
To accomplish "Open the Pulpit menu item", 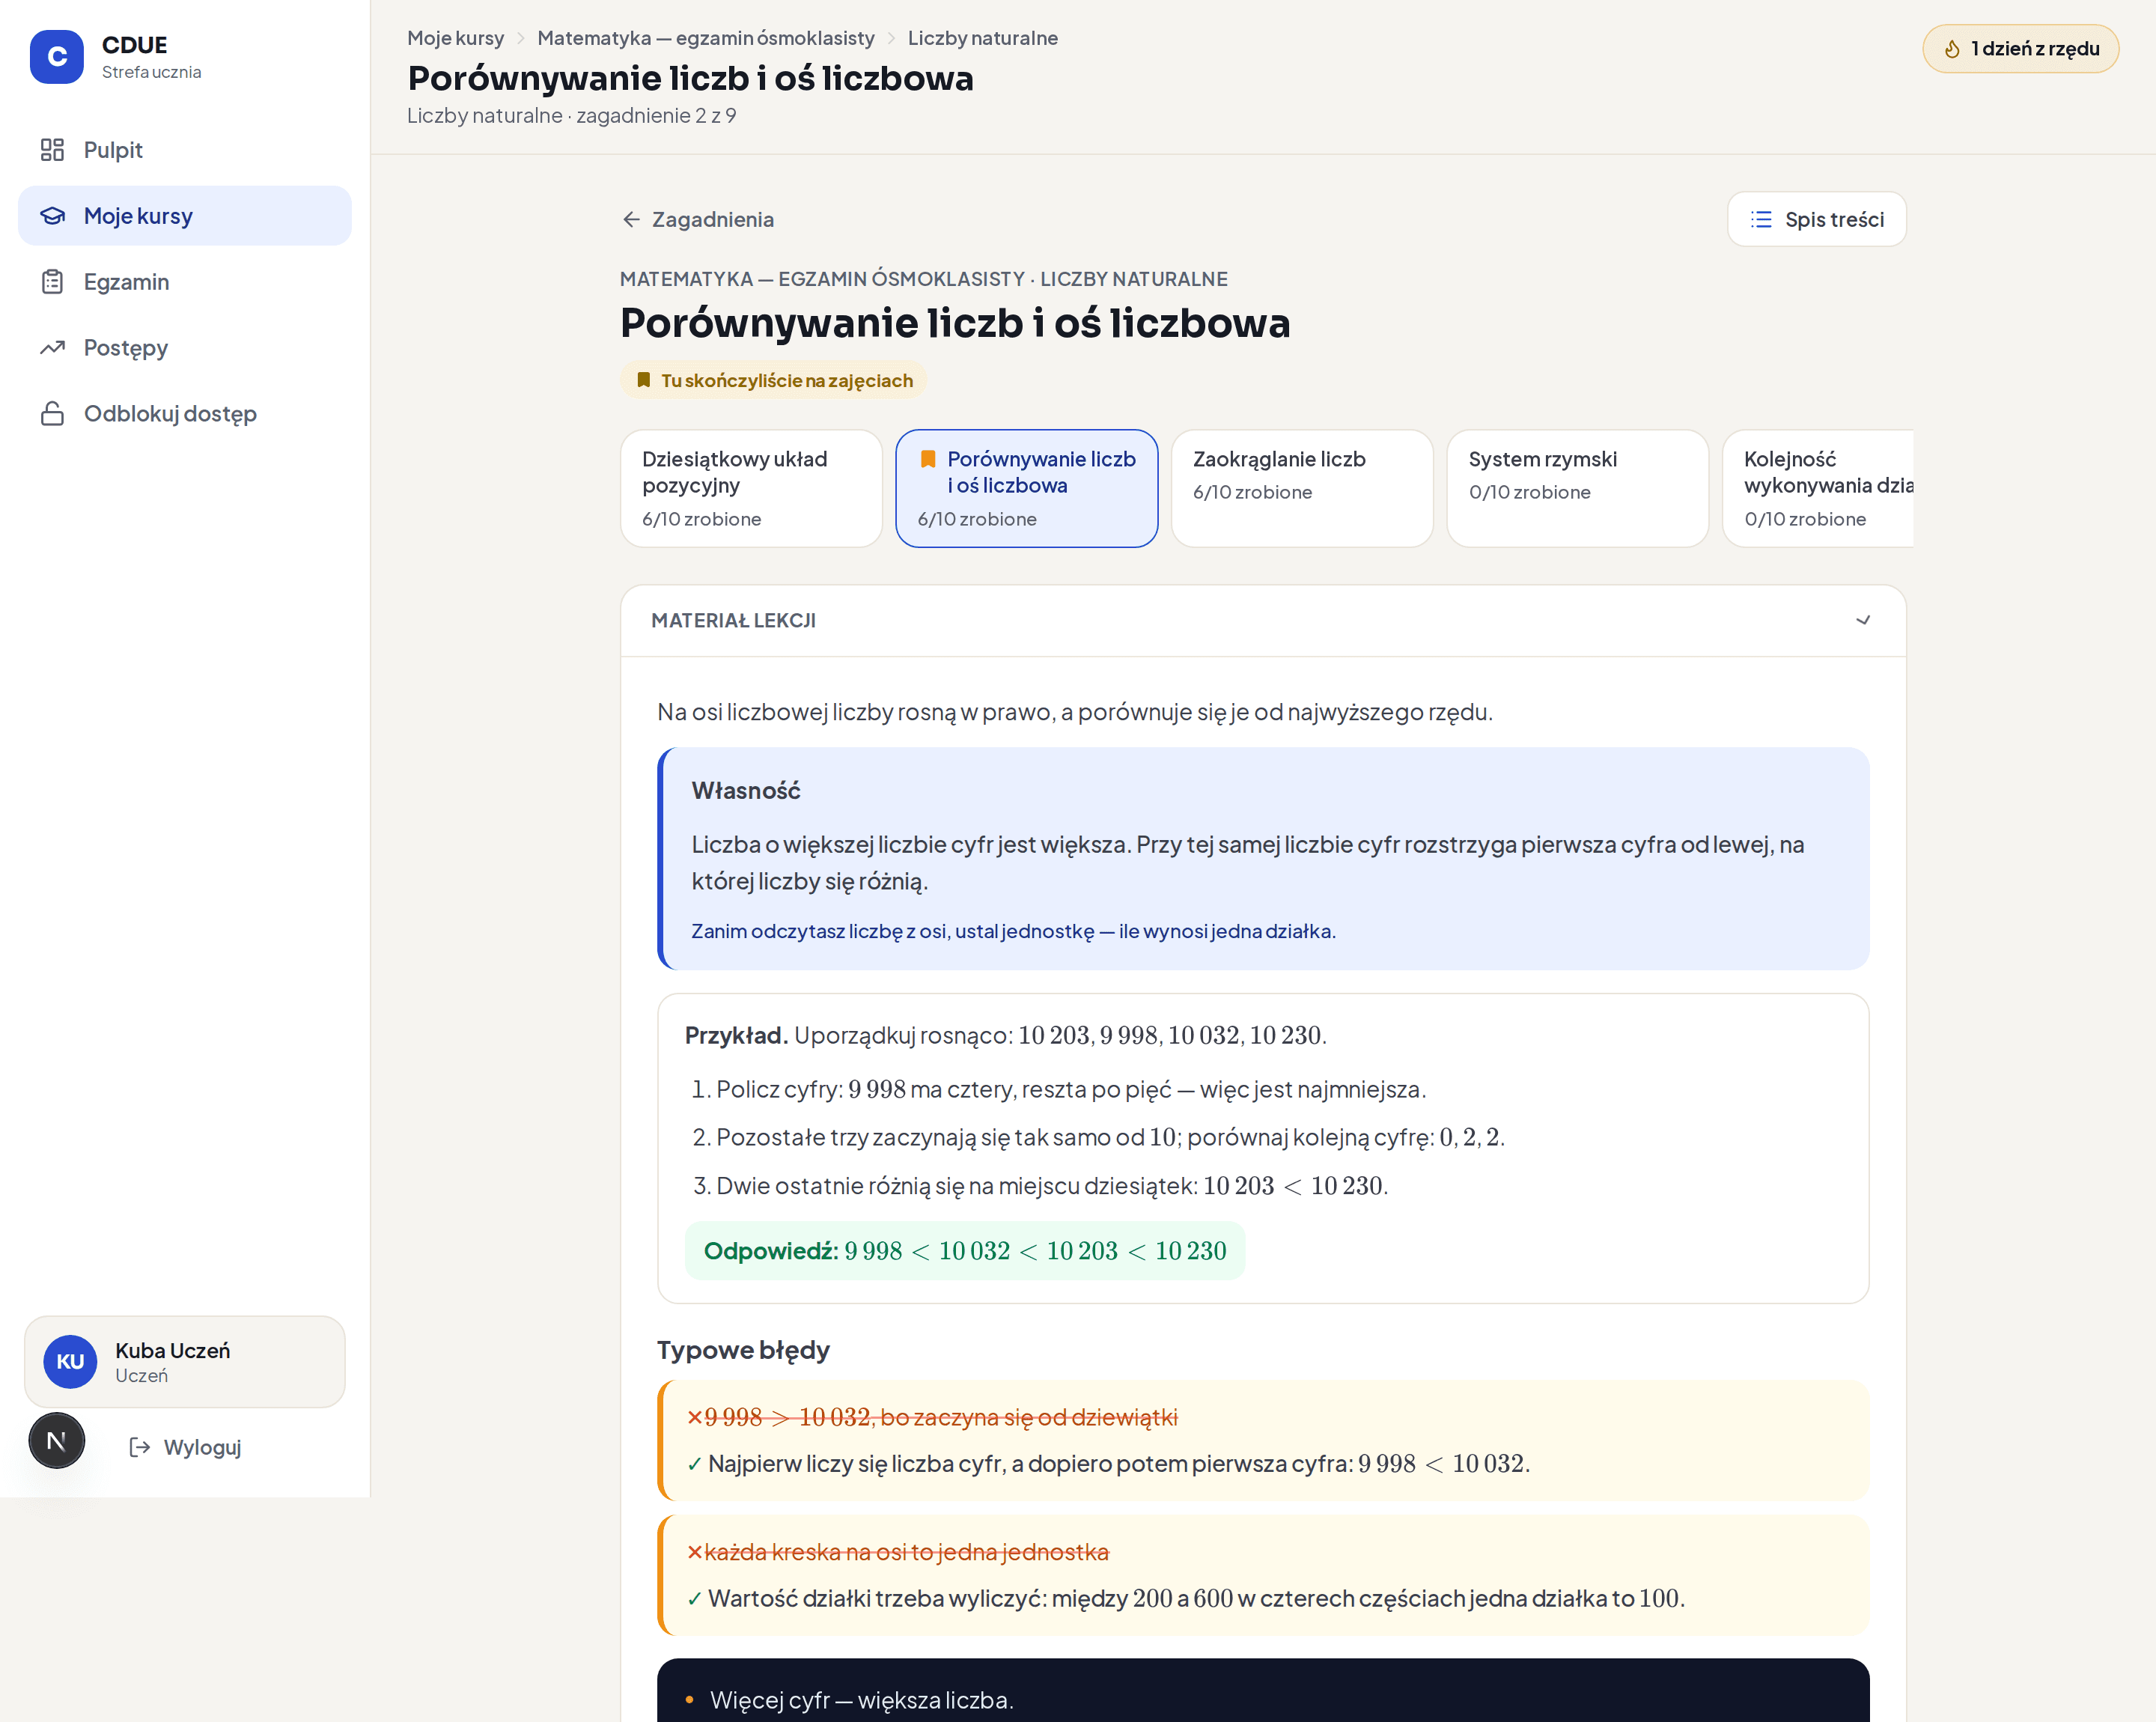I will coord(185,150).
